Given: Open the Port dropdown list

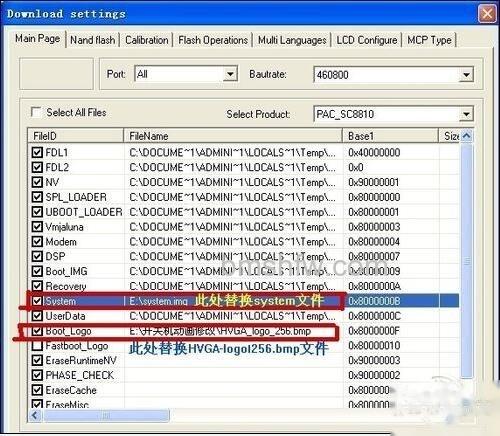Looking at the screenshot, I should [230, 74].
